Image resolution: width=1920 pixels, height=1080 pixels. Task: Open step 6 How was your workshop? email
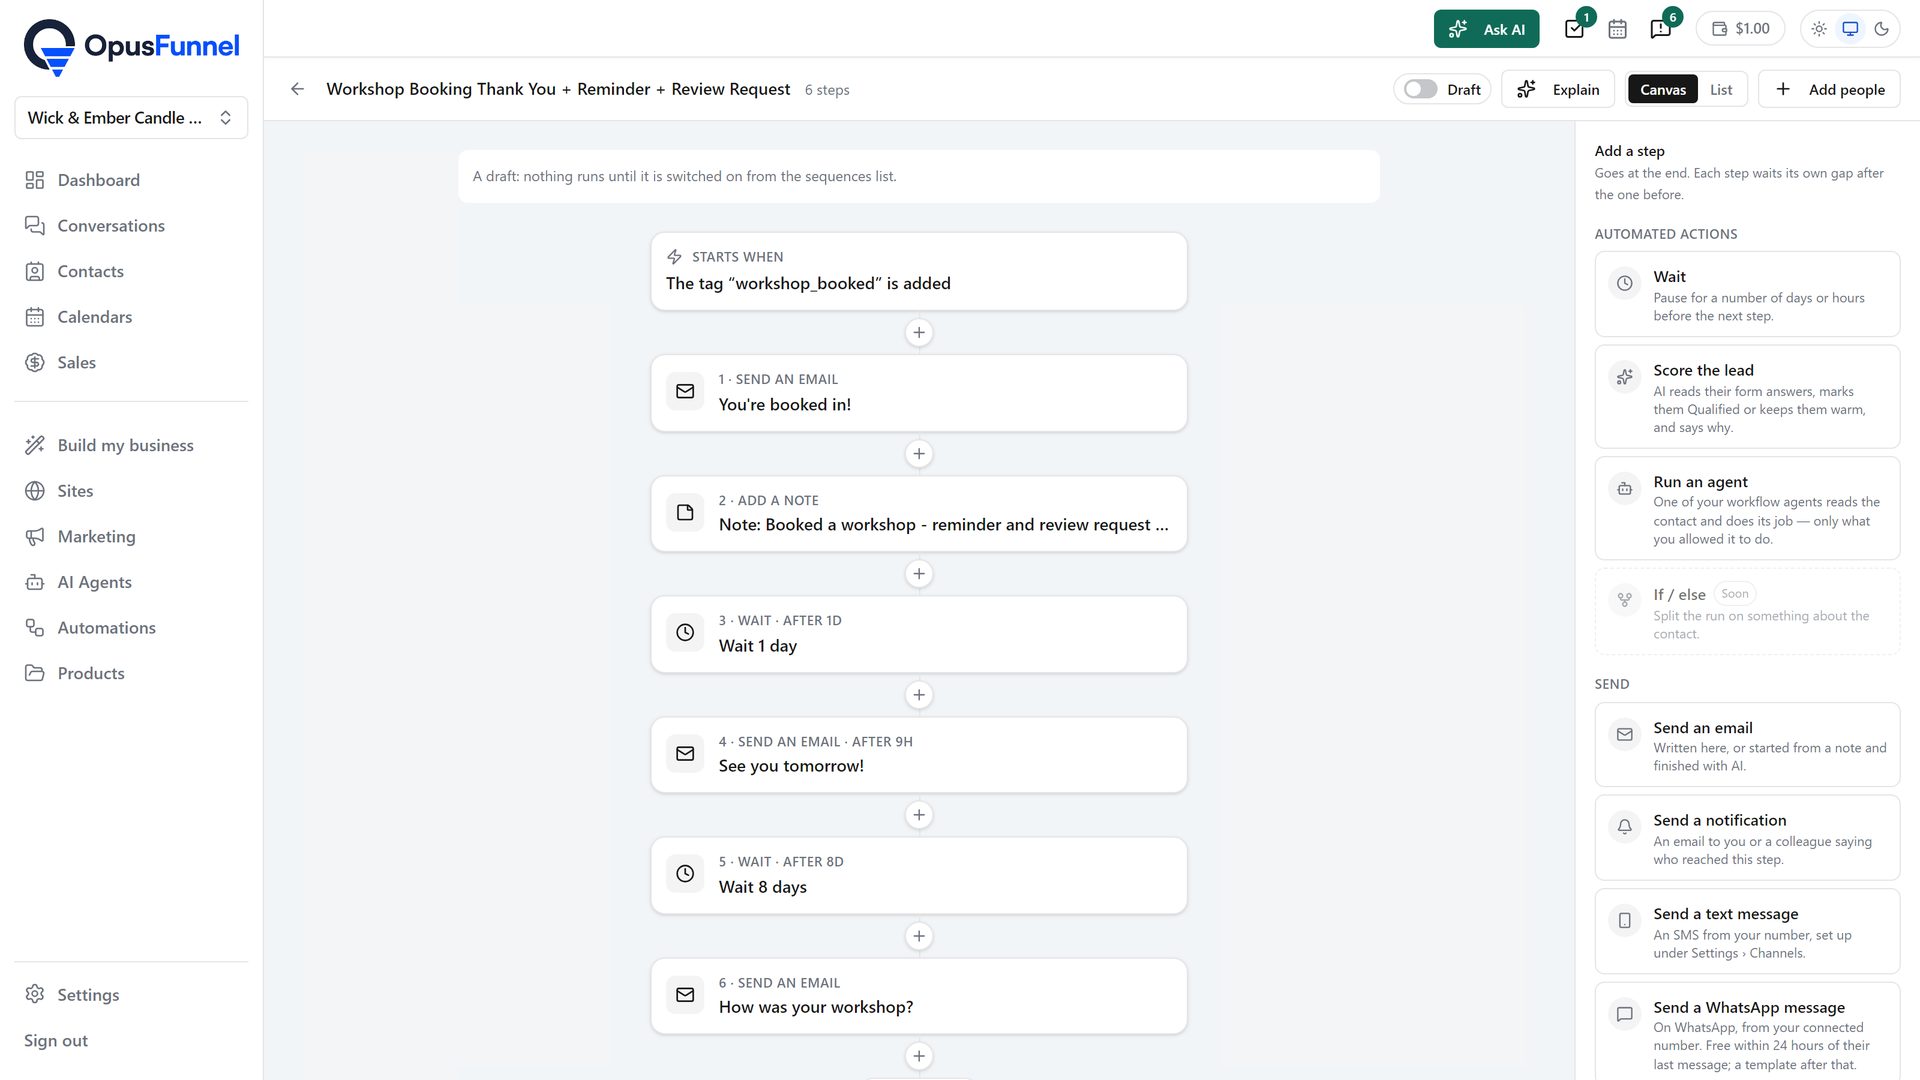coord(918,996)
